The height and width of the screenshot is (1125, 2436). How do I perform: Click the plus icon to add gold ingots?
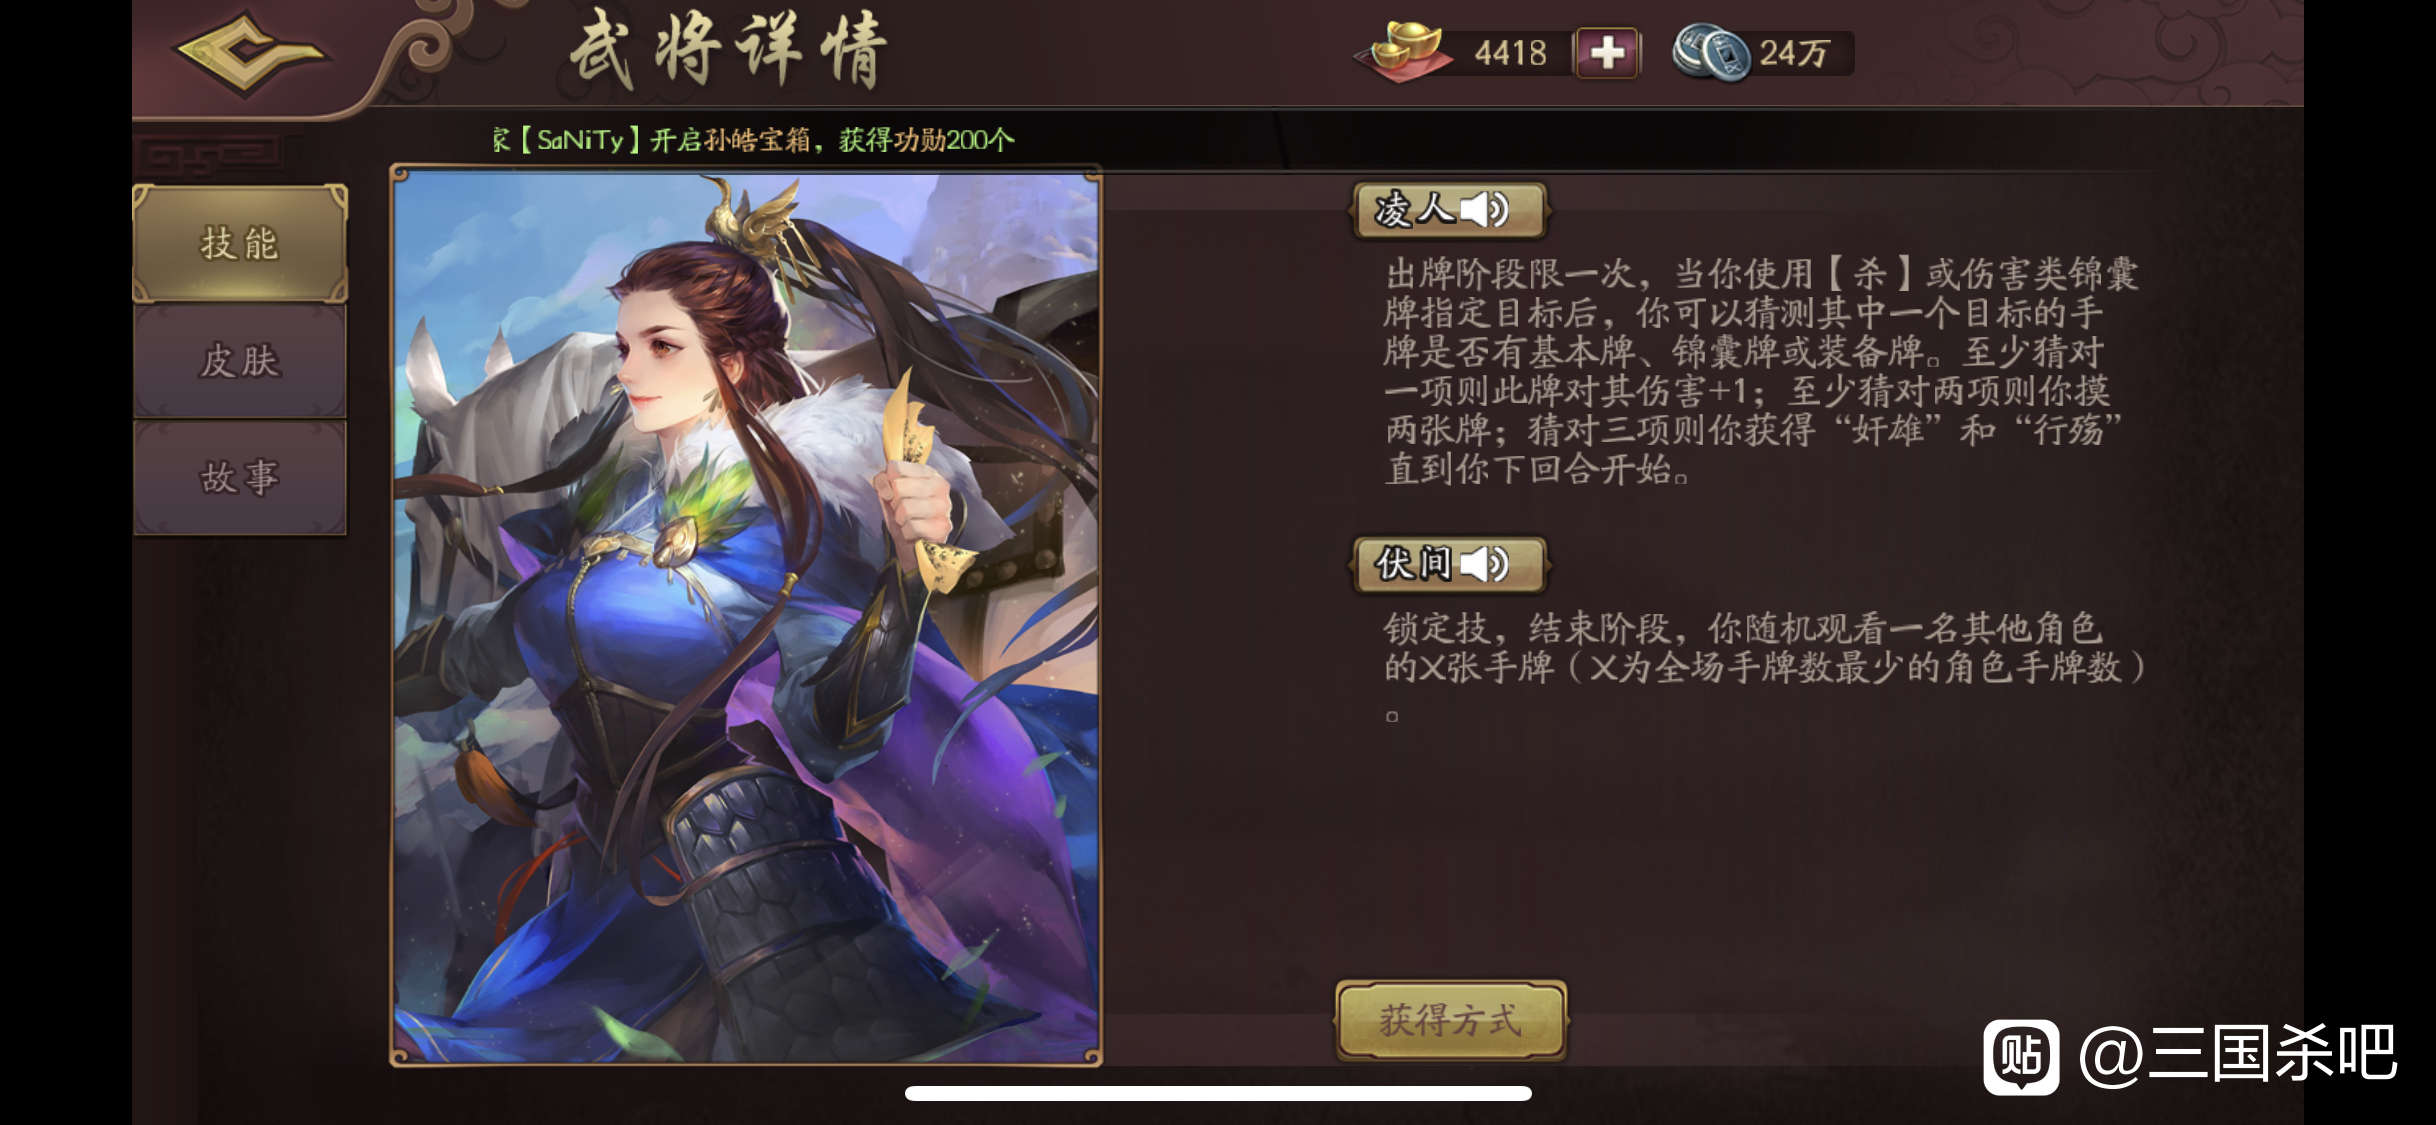[x=1607, y=52]
